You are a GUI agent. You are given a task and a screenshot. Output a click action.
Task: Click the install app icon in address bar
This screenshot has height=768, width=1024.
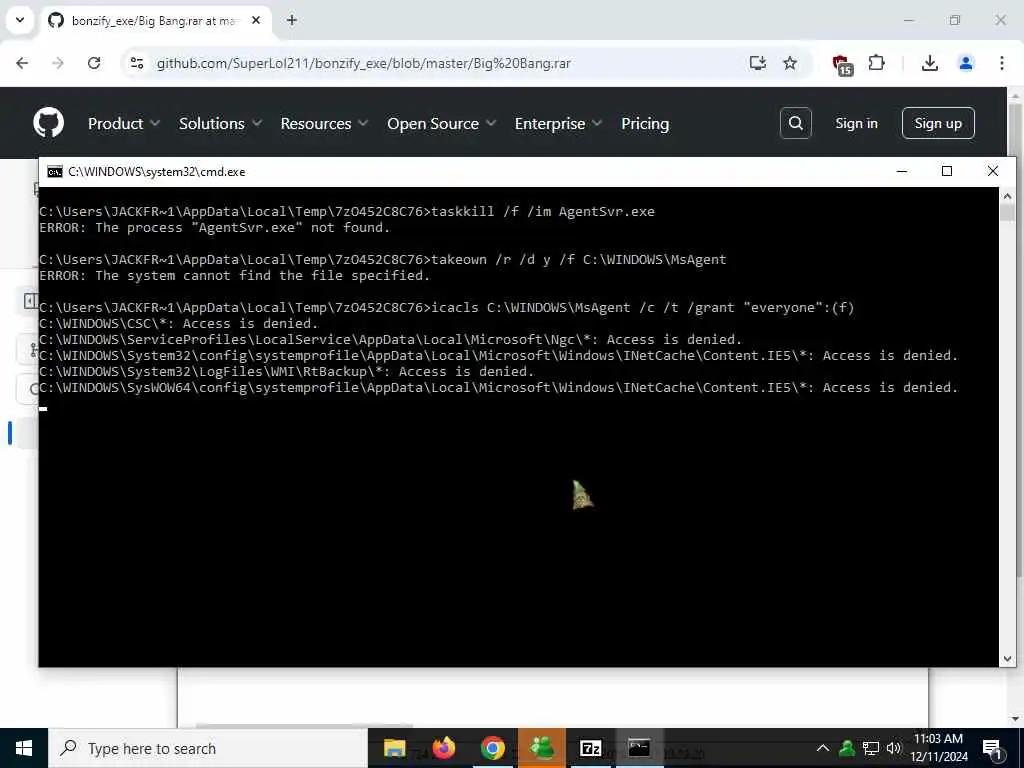pos(758,63)
